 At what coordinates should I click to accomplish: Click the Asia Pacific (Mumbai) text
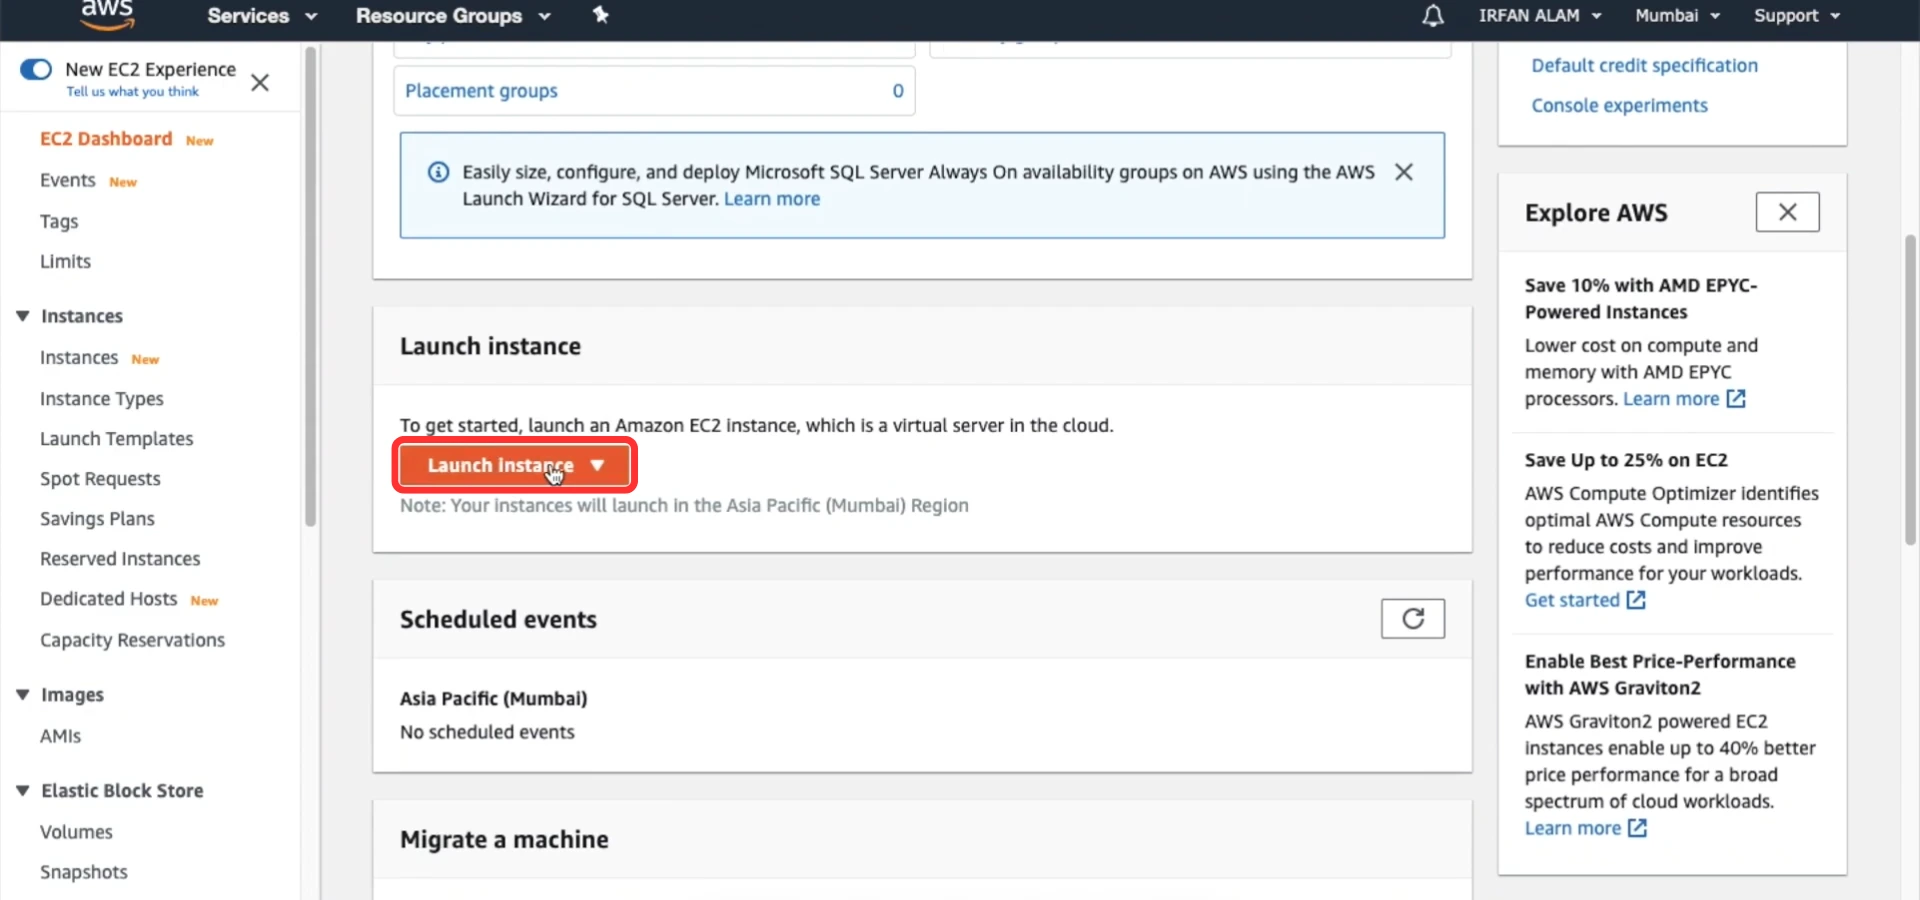[x=493, y=699]
